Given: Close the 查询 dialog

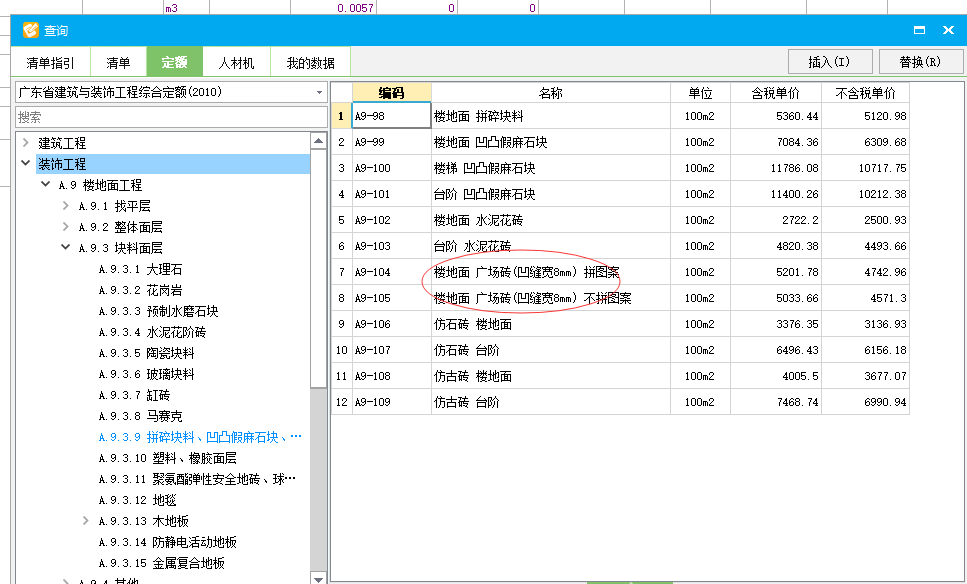Looking at the screenshot, I should coord(948,30).
